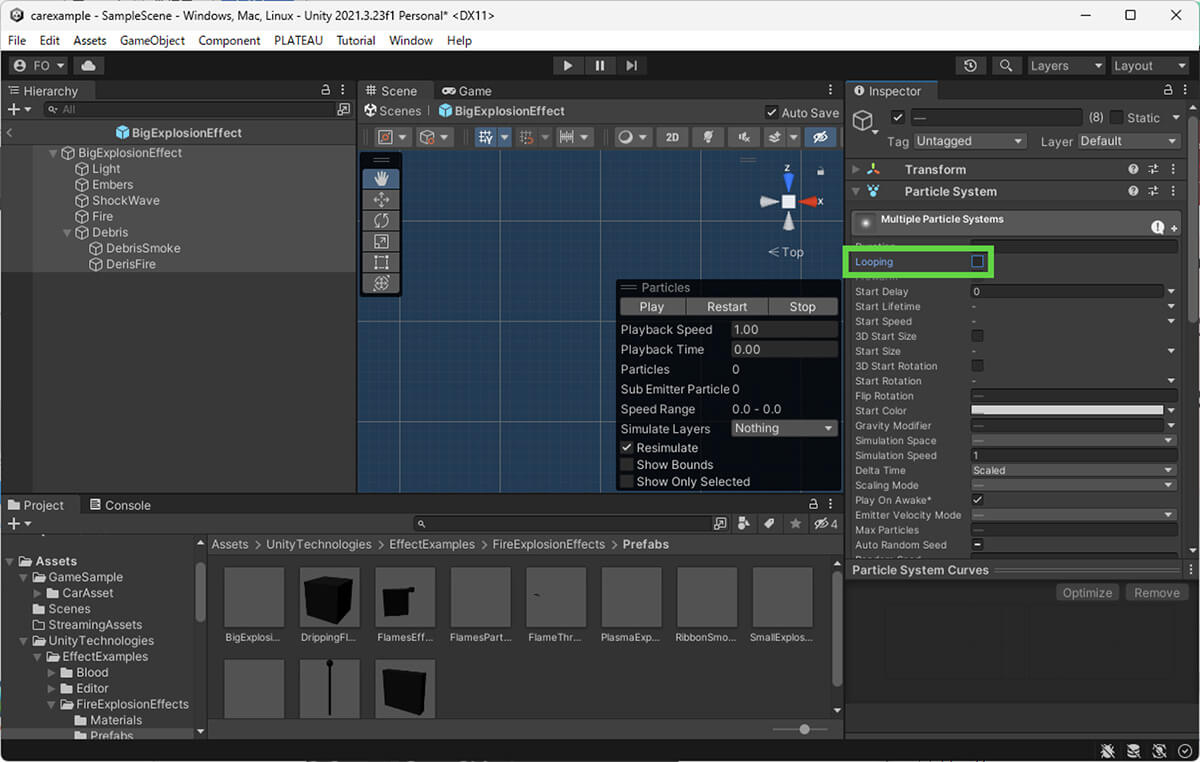Toggle the Looping checkbox

pos(978,262)
